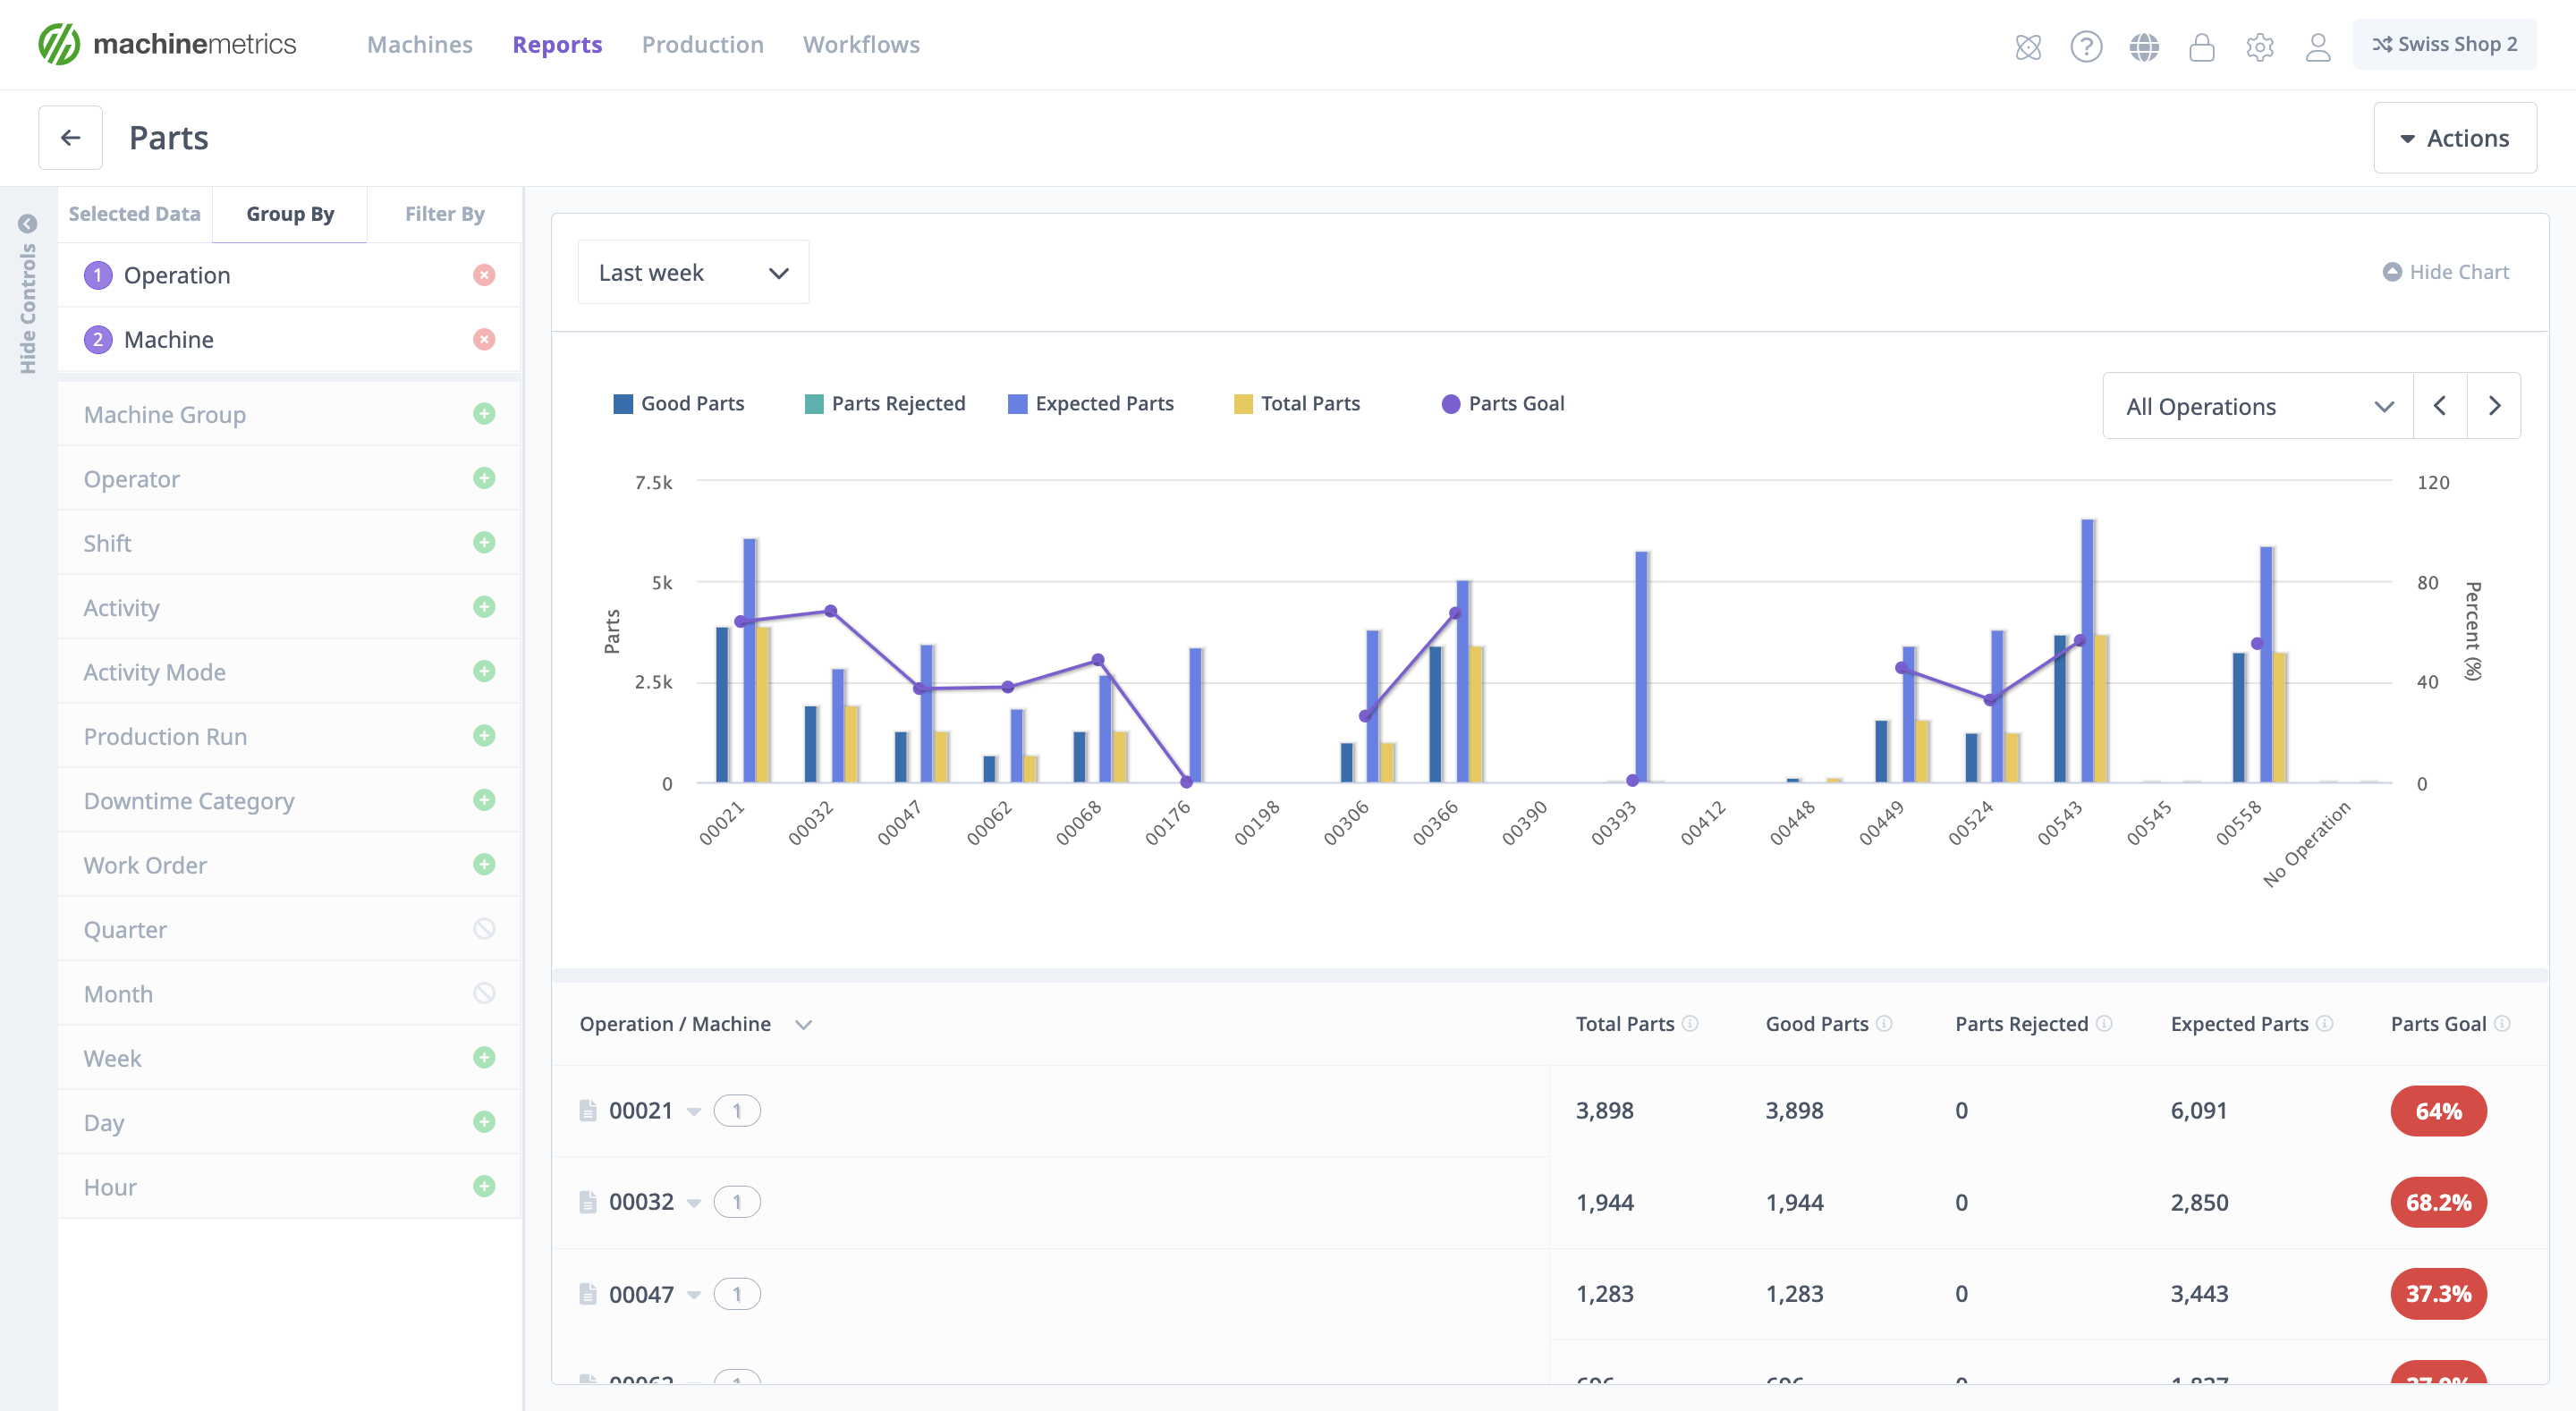Expand operation 00021 row arrow
The width and height of the screenshot is (2576, 1411).
(693, 1111)
